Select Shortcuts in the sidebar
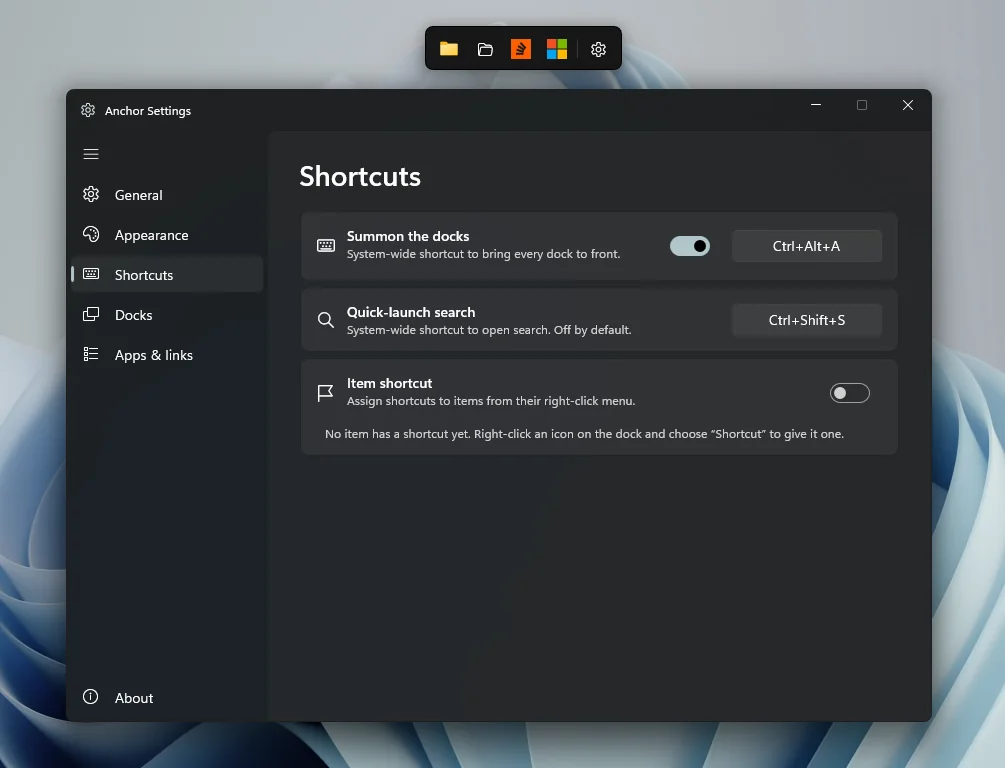Image resolution: width=1005 pixels, height=768 pixels. click(167, 275)
